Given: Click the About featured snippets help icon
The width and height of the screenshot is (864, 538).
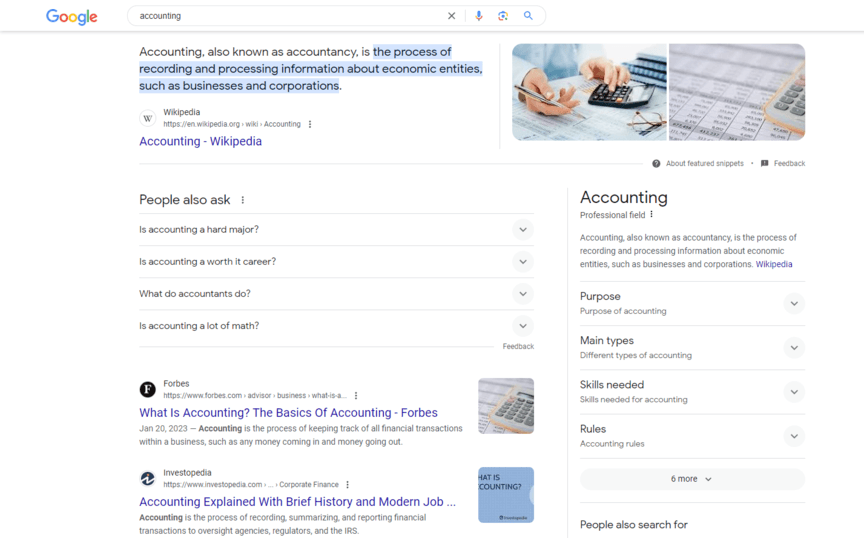Looking at the screenshot, I should click(x=656, y=164).
